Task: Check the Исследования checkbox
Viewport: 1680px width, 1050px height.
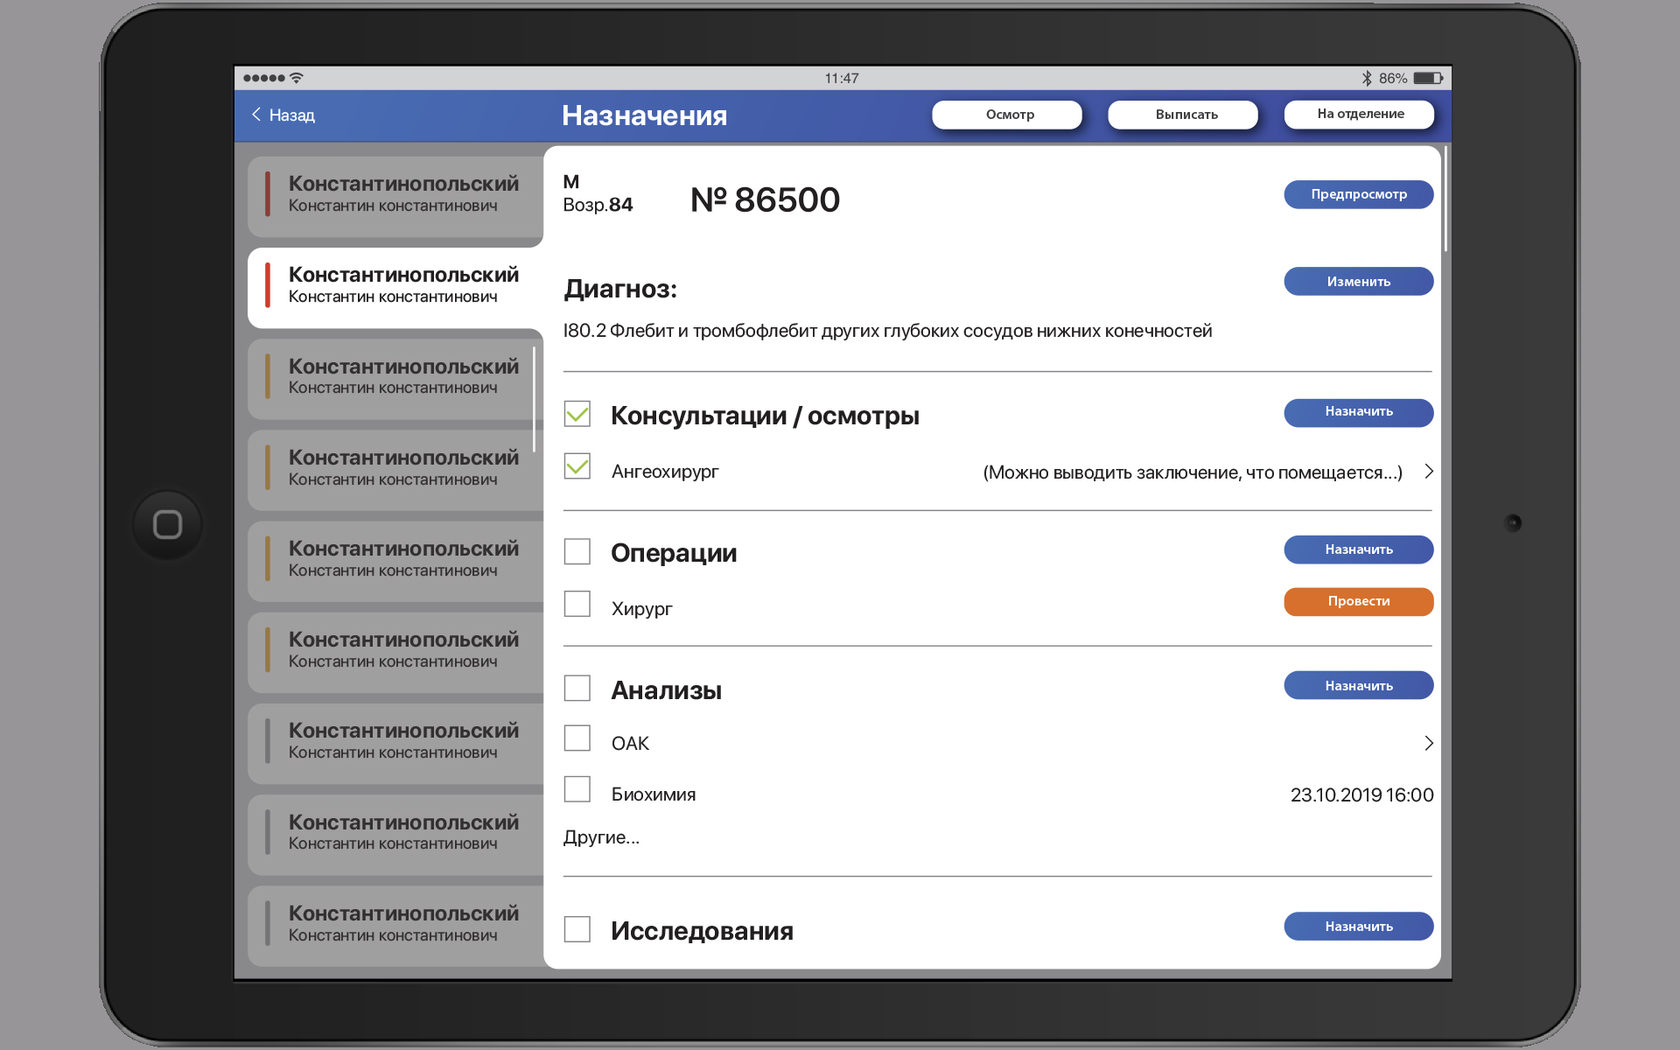Action: (x=577, y=929)
